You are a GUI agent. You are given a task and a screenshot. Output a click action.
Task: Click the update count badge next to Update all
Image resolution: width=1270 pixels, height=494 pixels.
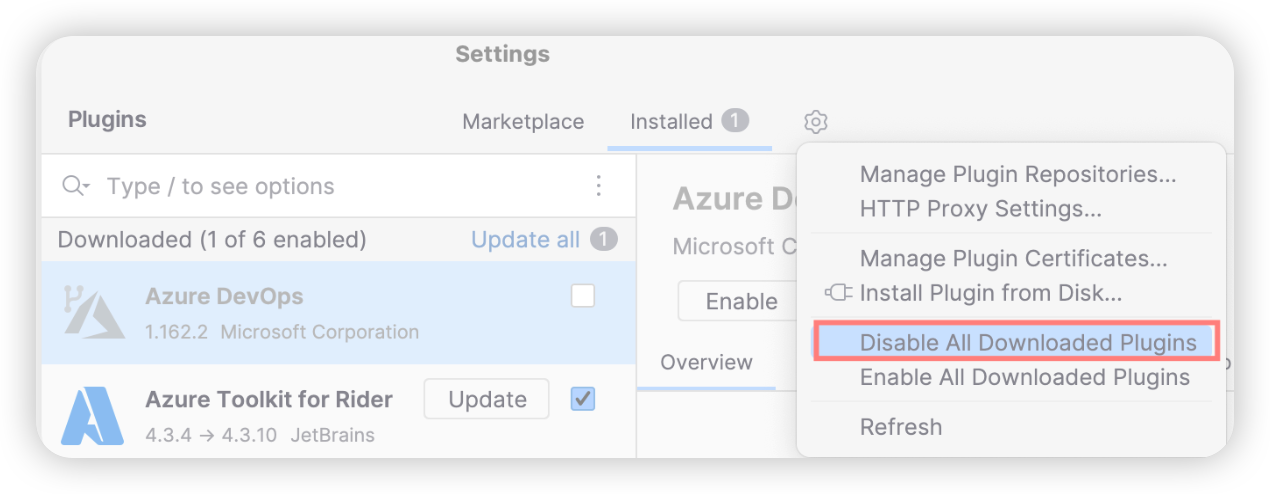pos(603,240)
